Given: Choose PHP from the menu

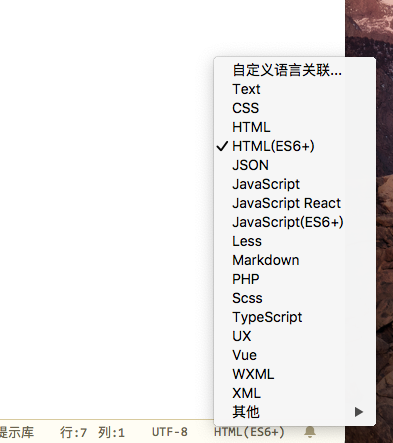Looking at the screenshot, I should [295, 279].
